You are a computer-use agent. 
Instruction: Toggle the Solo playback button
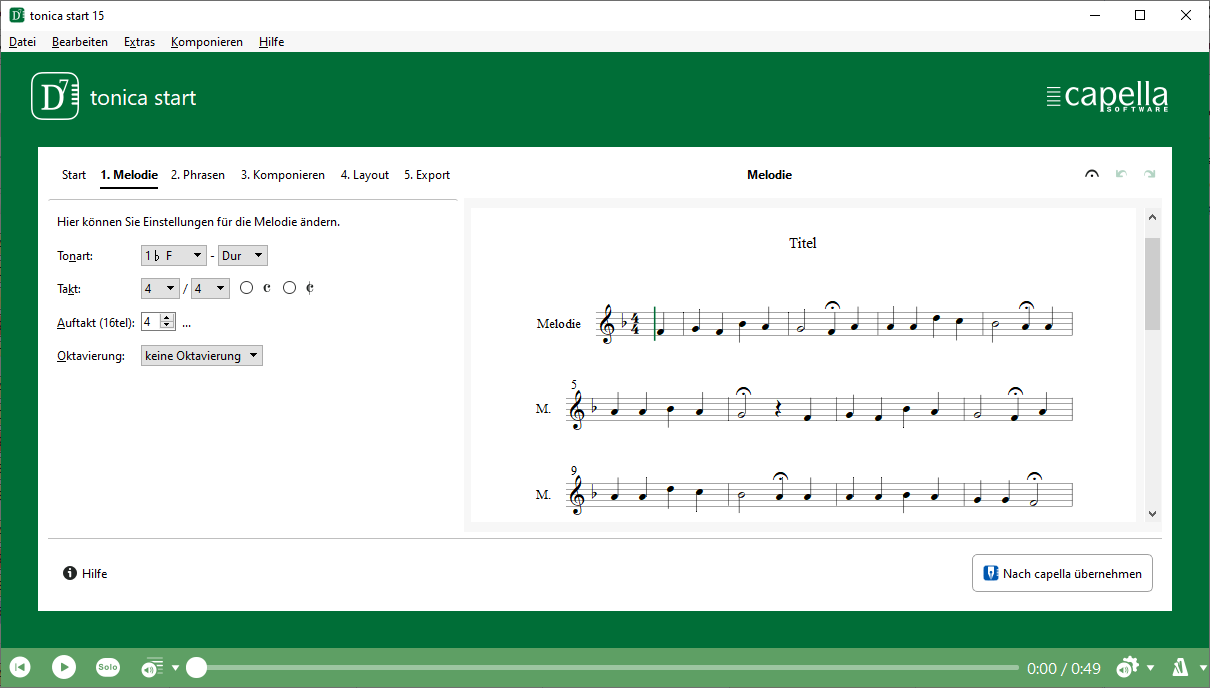tap(108, 667)
